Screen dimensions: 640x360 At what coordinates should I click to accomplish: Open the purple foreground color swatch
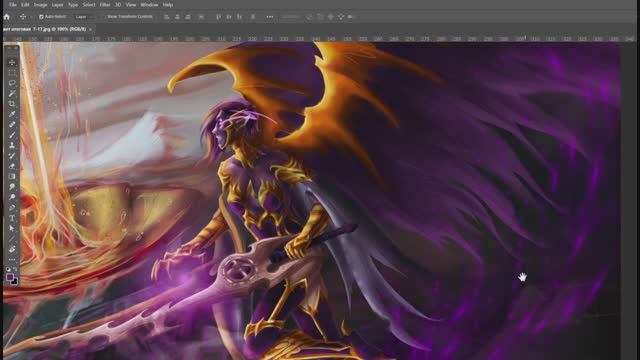(10, 277)
